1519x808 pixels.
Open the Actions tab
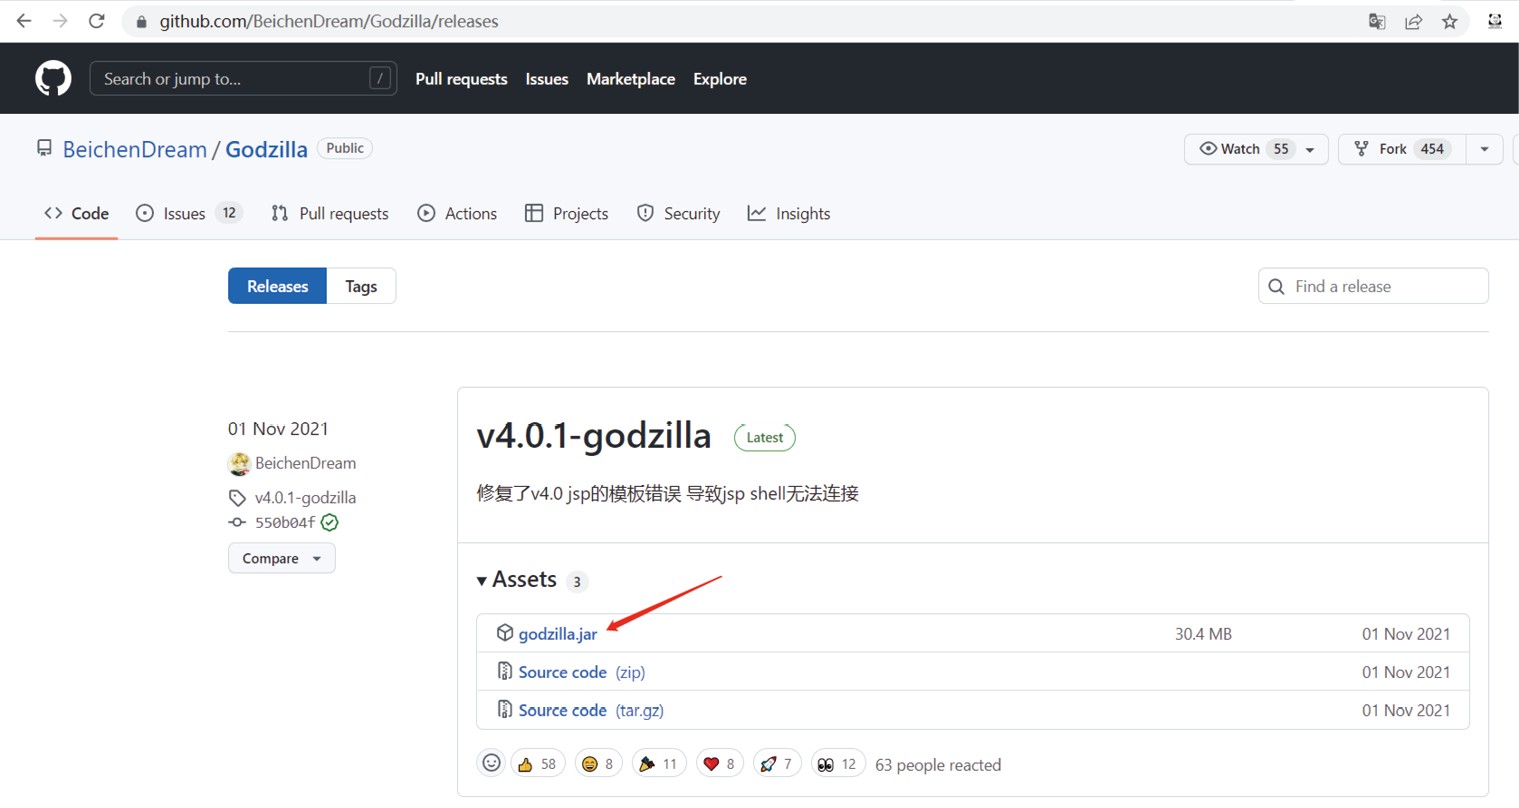tap(457, 213)
